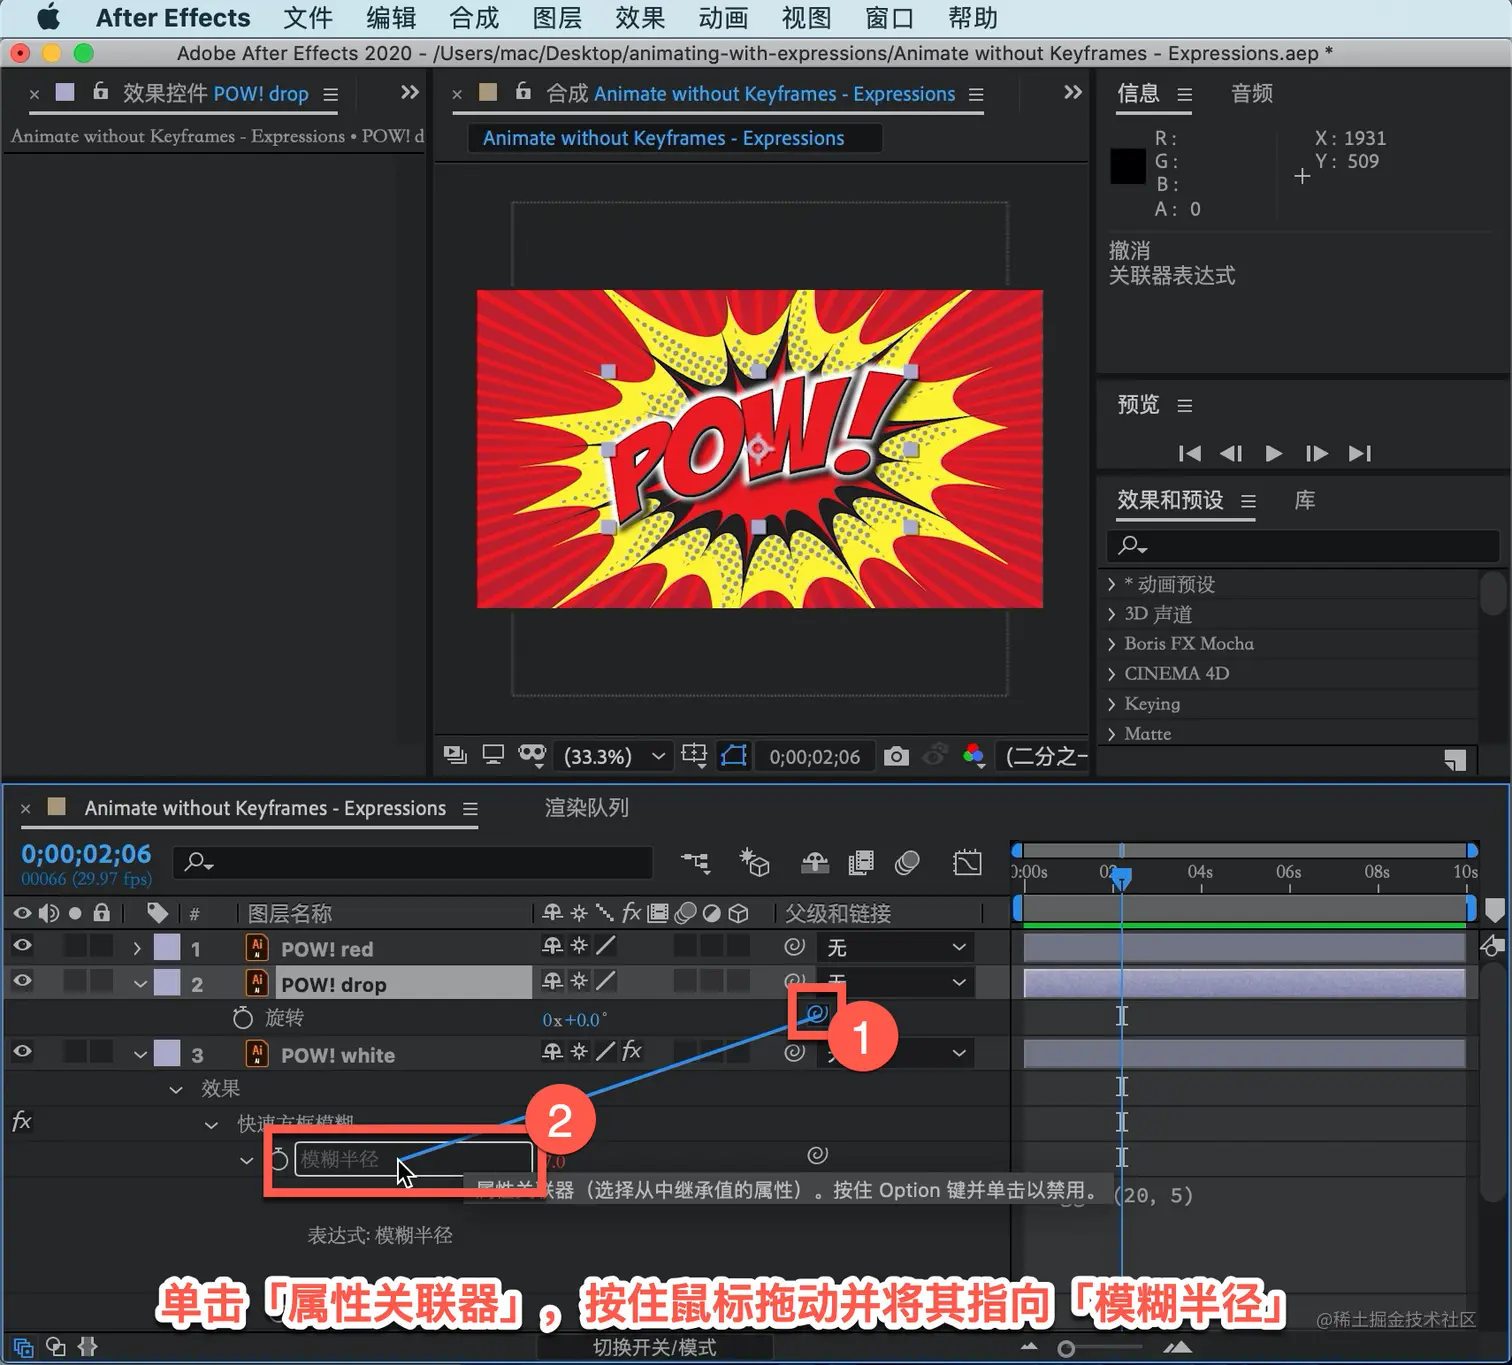Open the 效果和预设 panel menu icon
This screenshot has width=1512, height=1365.
click(x=1248, y=502)
